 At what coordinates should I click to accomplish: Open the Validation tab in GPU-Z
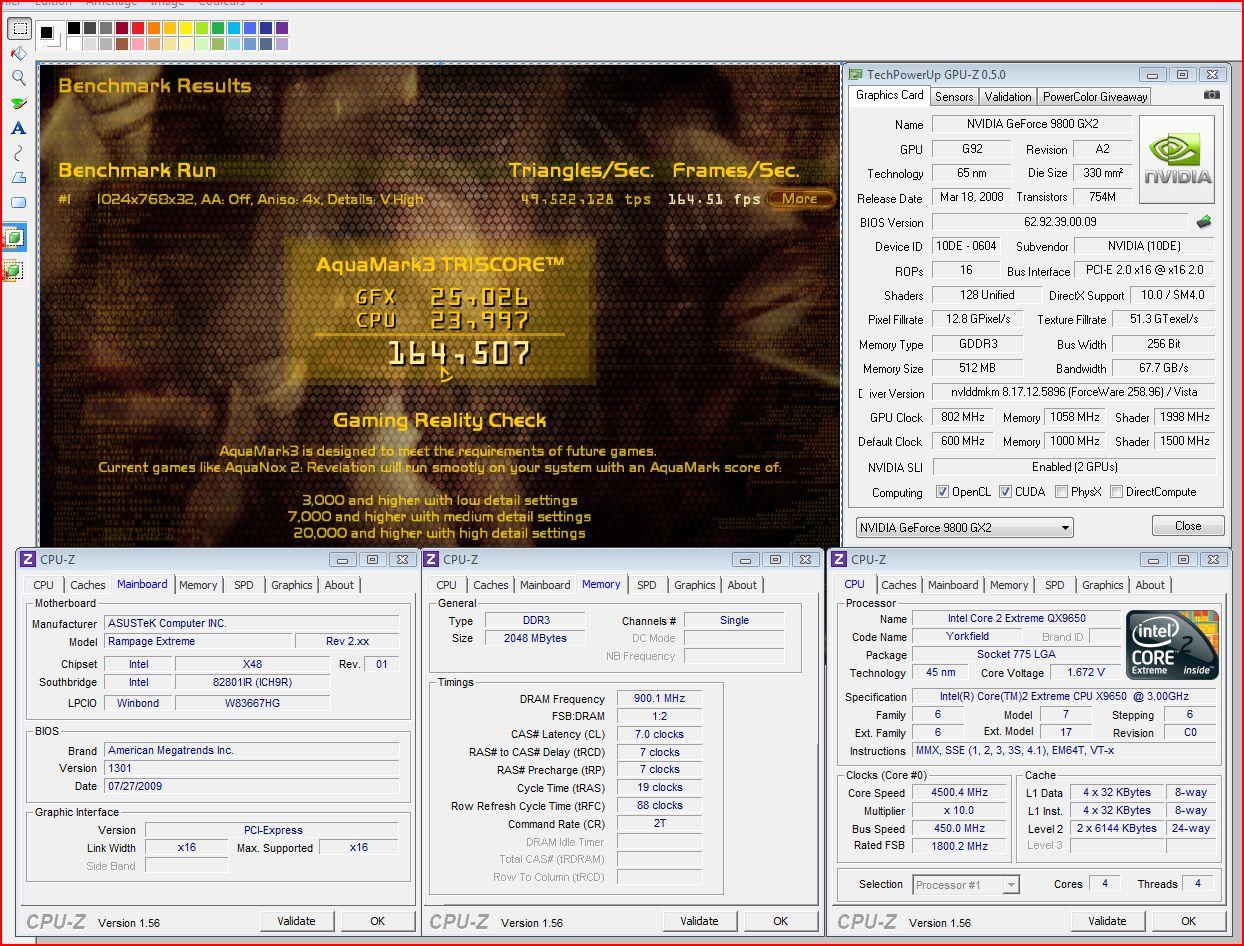1007,97
